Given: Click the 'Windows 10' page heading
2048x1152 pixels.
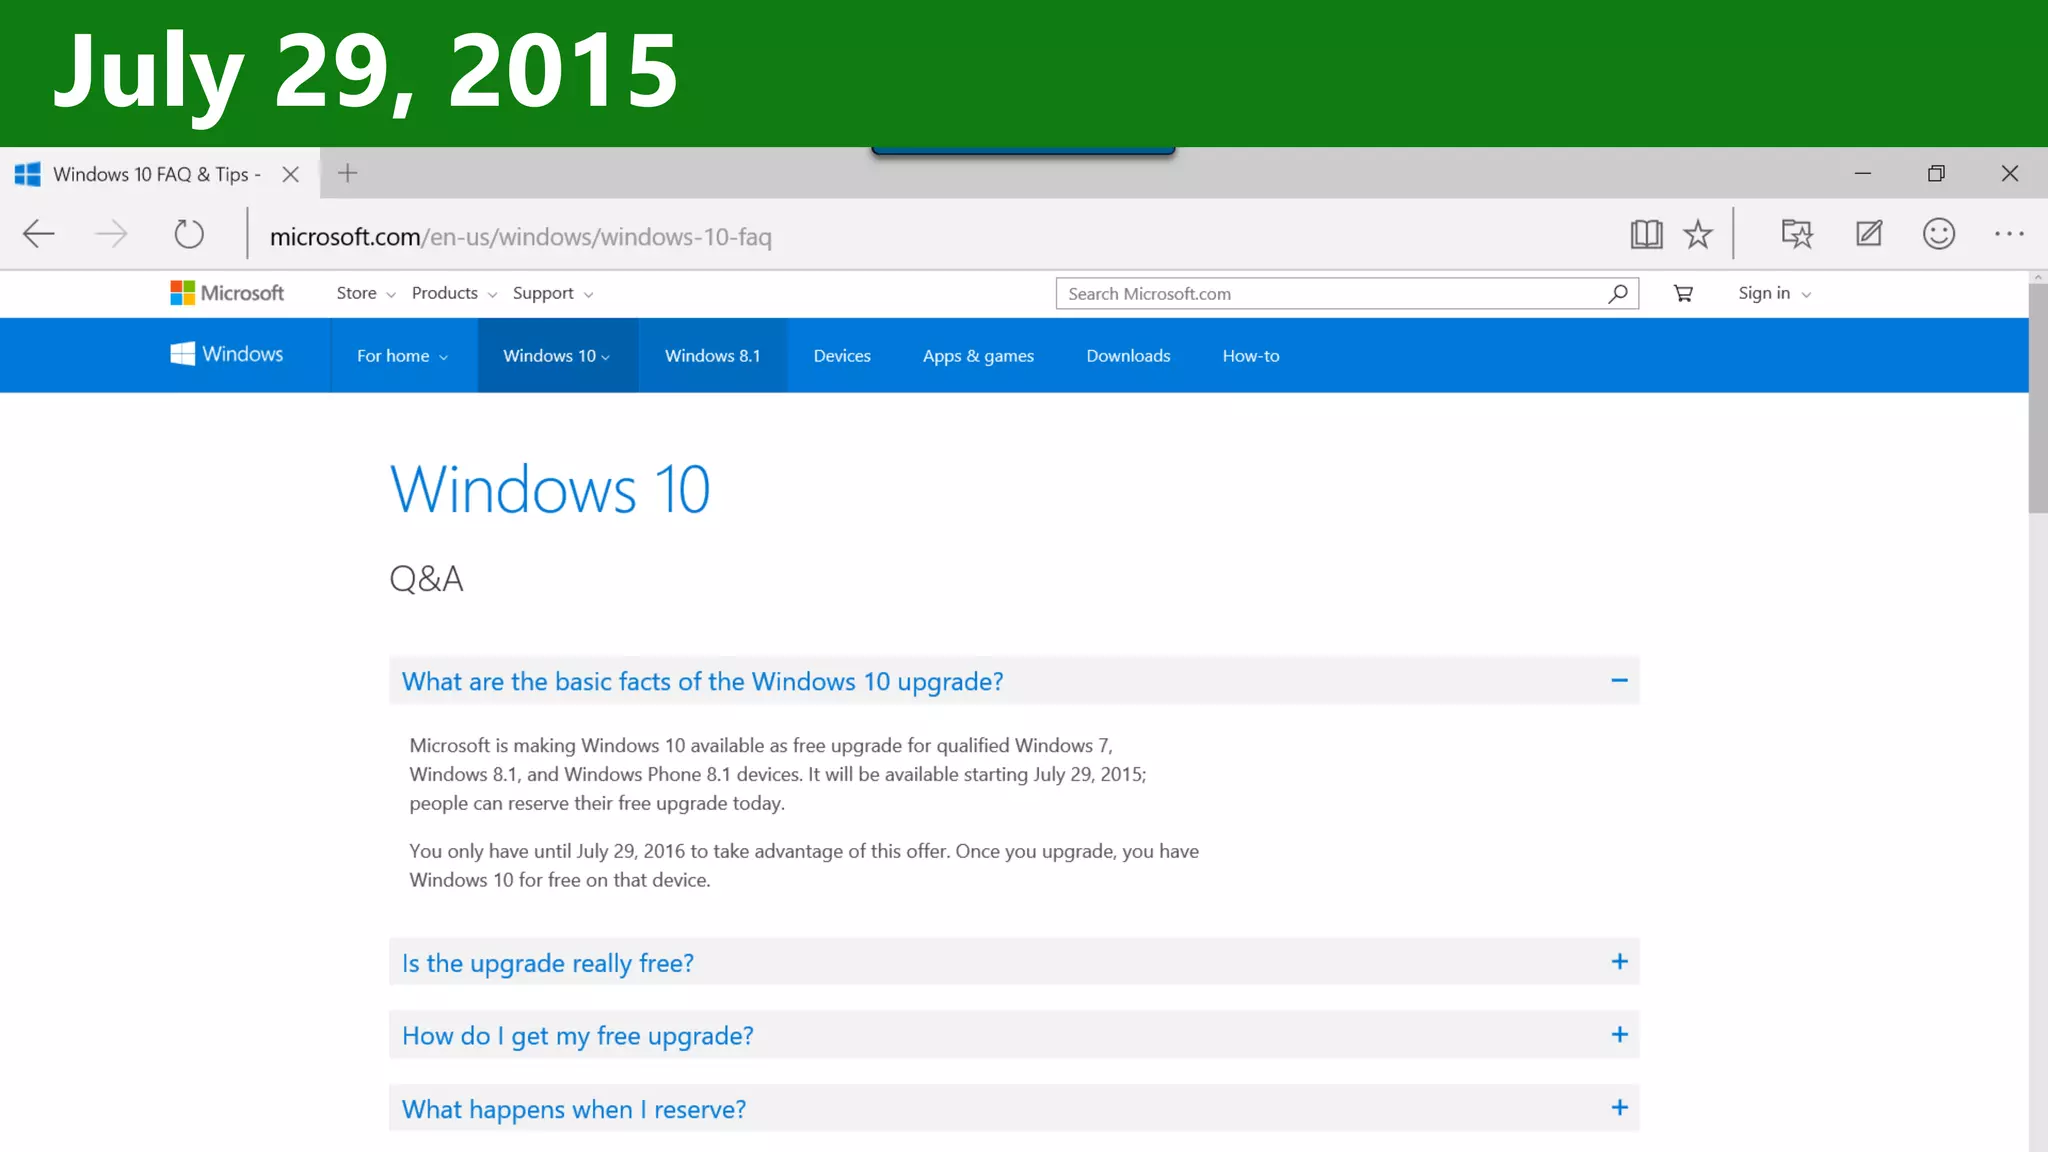Looking at the screenshot, I should pyautogui.click(x=550, y=490).
